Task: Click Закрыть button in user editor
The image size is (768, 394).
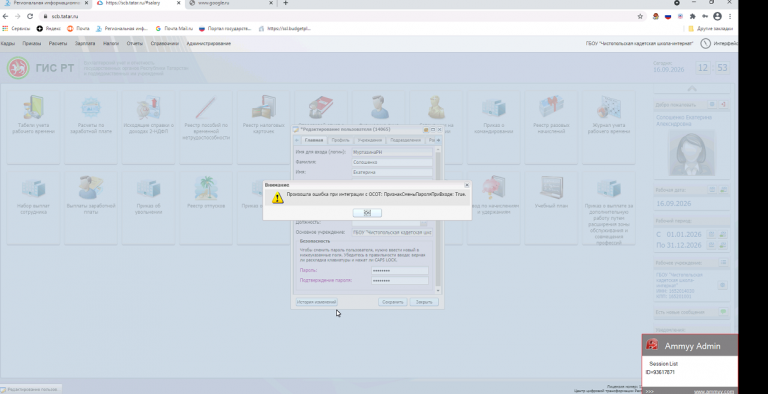Action: (424, 302)
